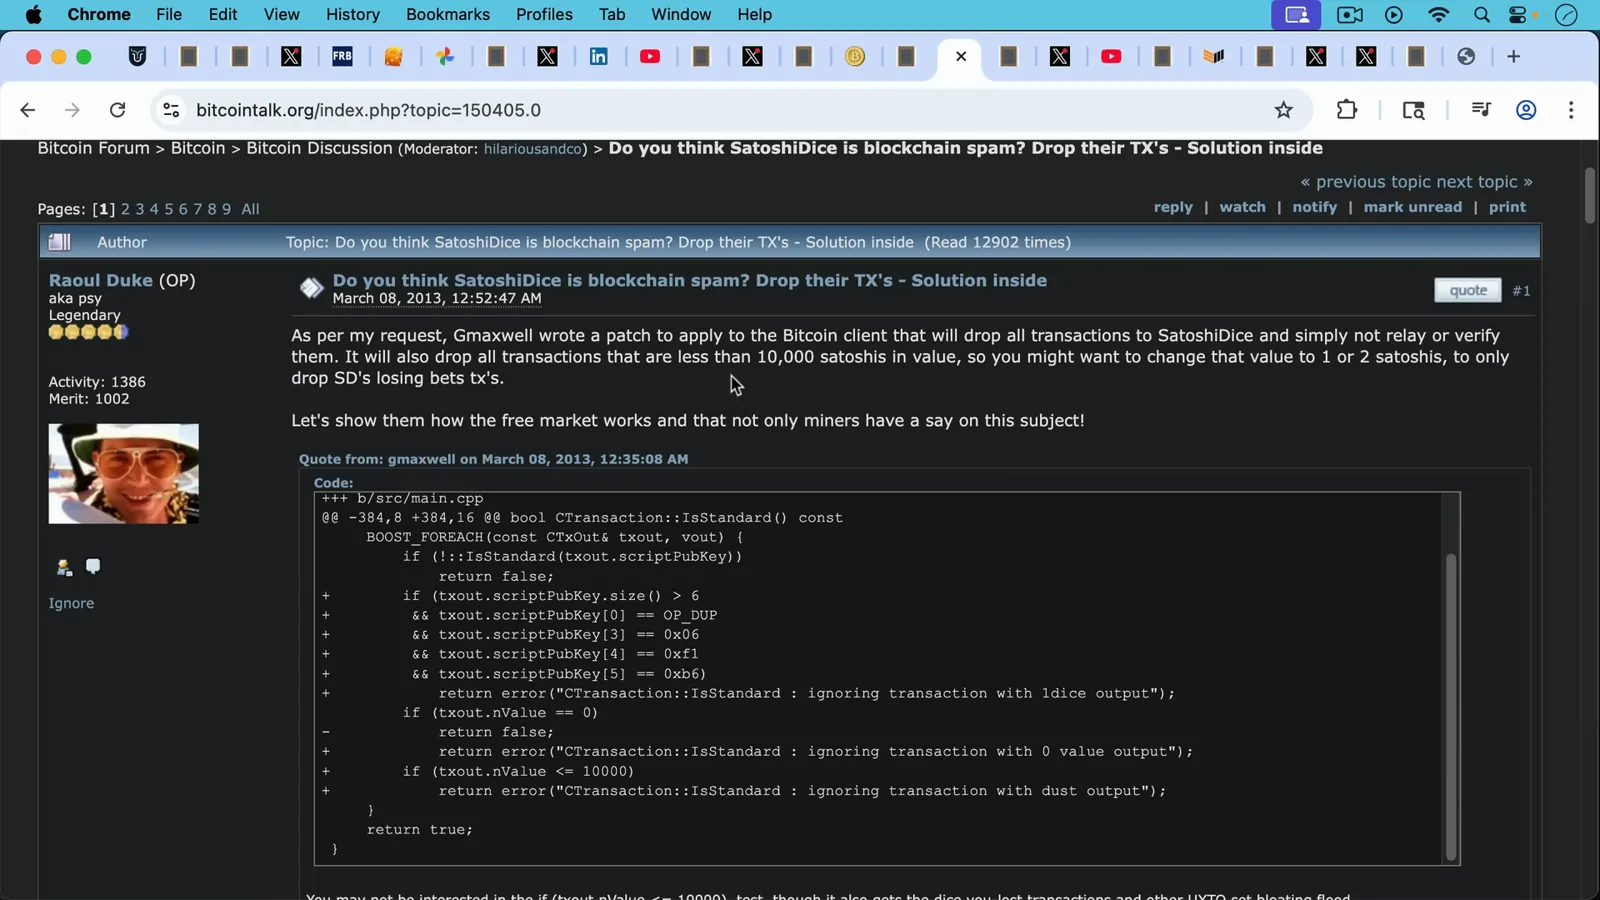View Raoul Duke's profile icon below avatar
Image resolution: width=1600 pixels, height=900 pixels.
tap(65, 567)
